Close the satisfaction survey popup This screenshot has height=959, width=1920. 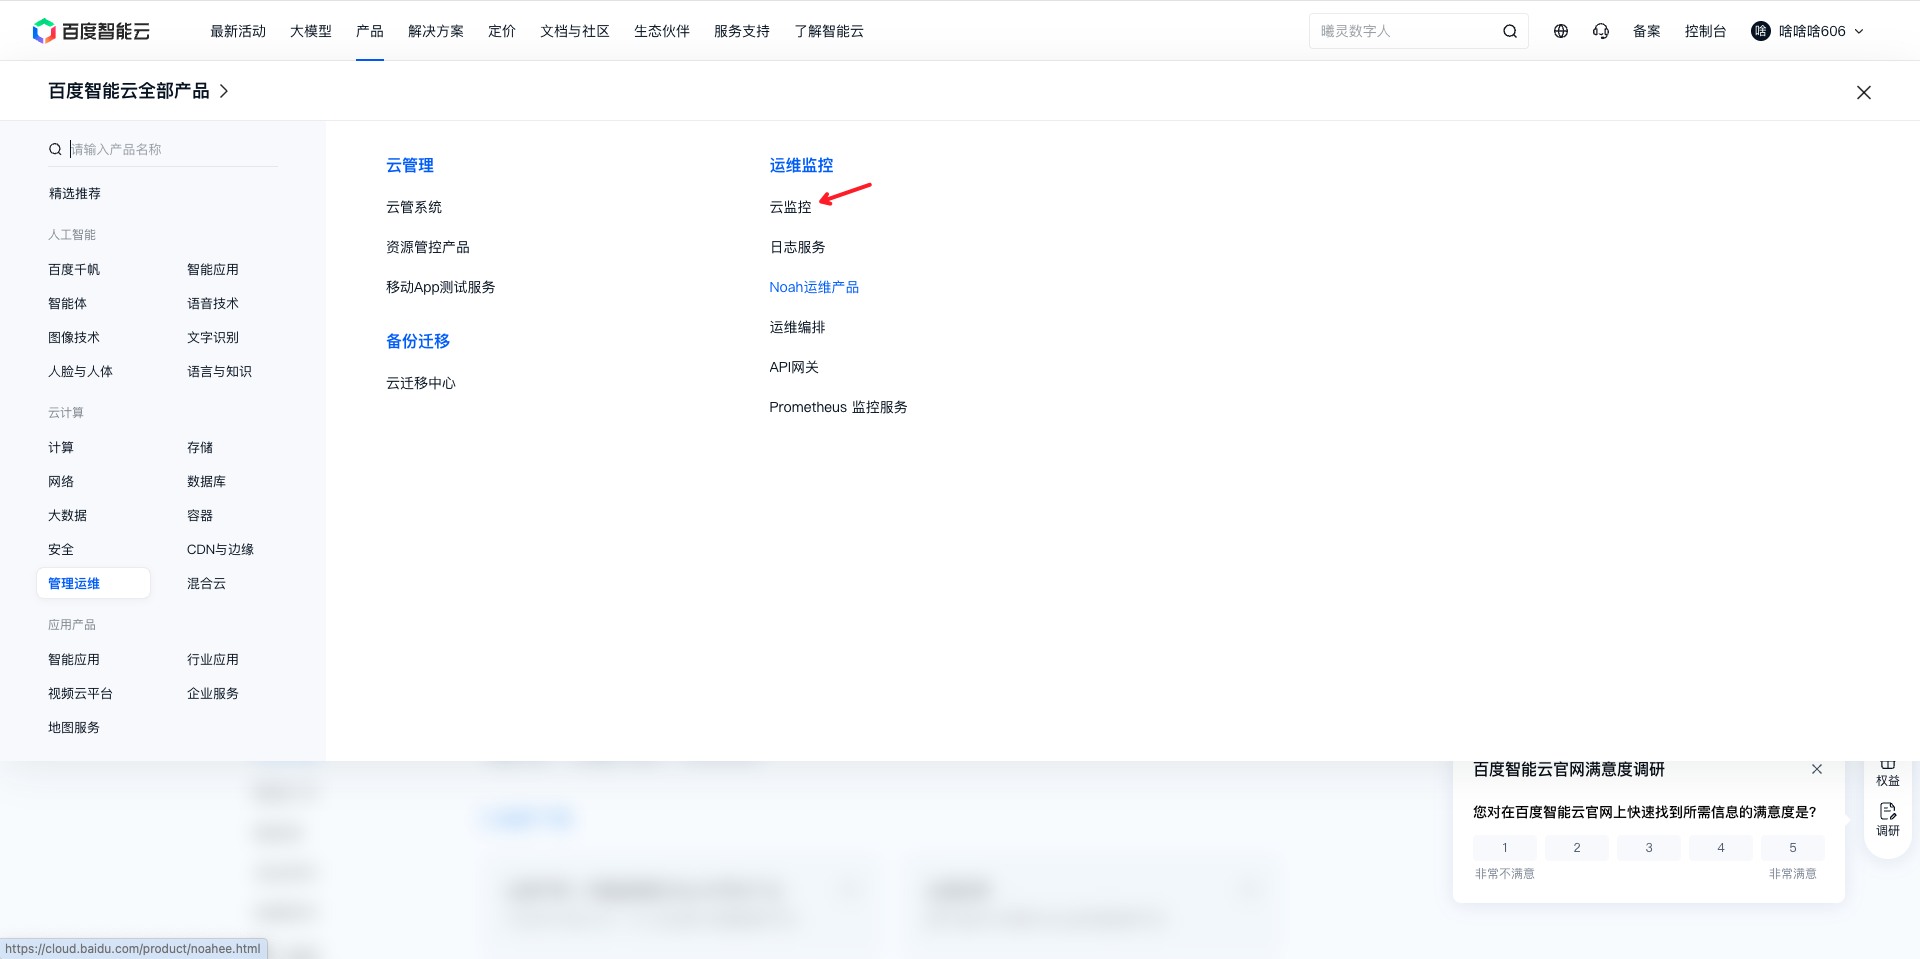tap(1817, 769)
